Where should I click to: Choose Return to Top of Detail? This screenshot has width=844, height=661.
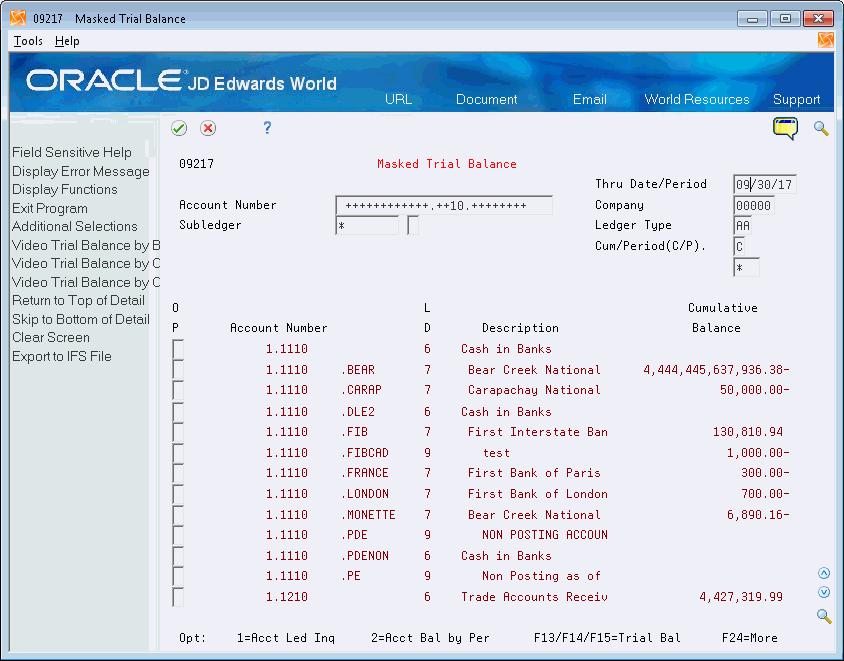click(x=78, y=300)
